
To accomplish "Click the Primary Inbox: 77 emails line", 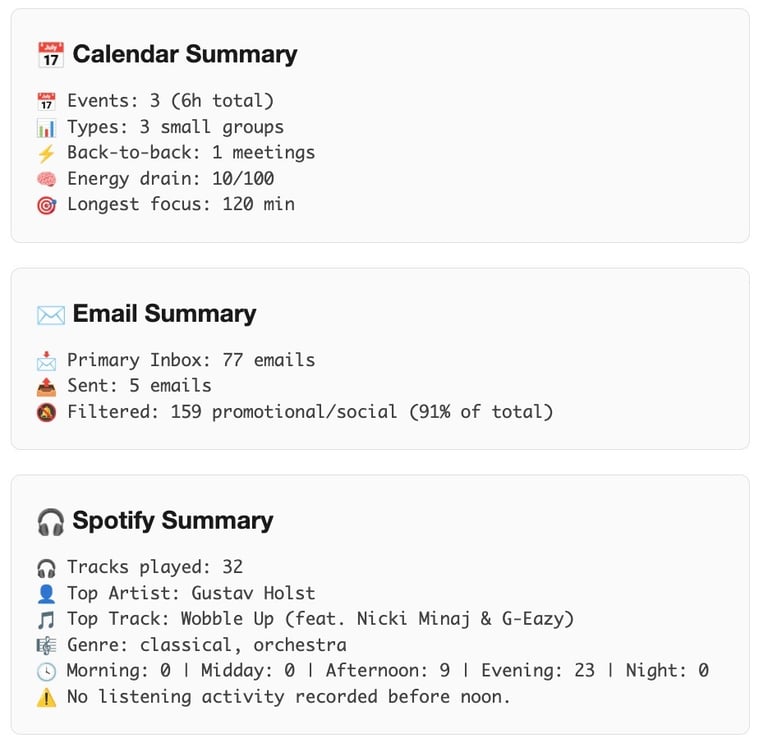I will [191, 360].
